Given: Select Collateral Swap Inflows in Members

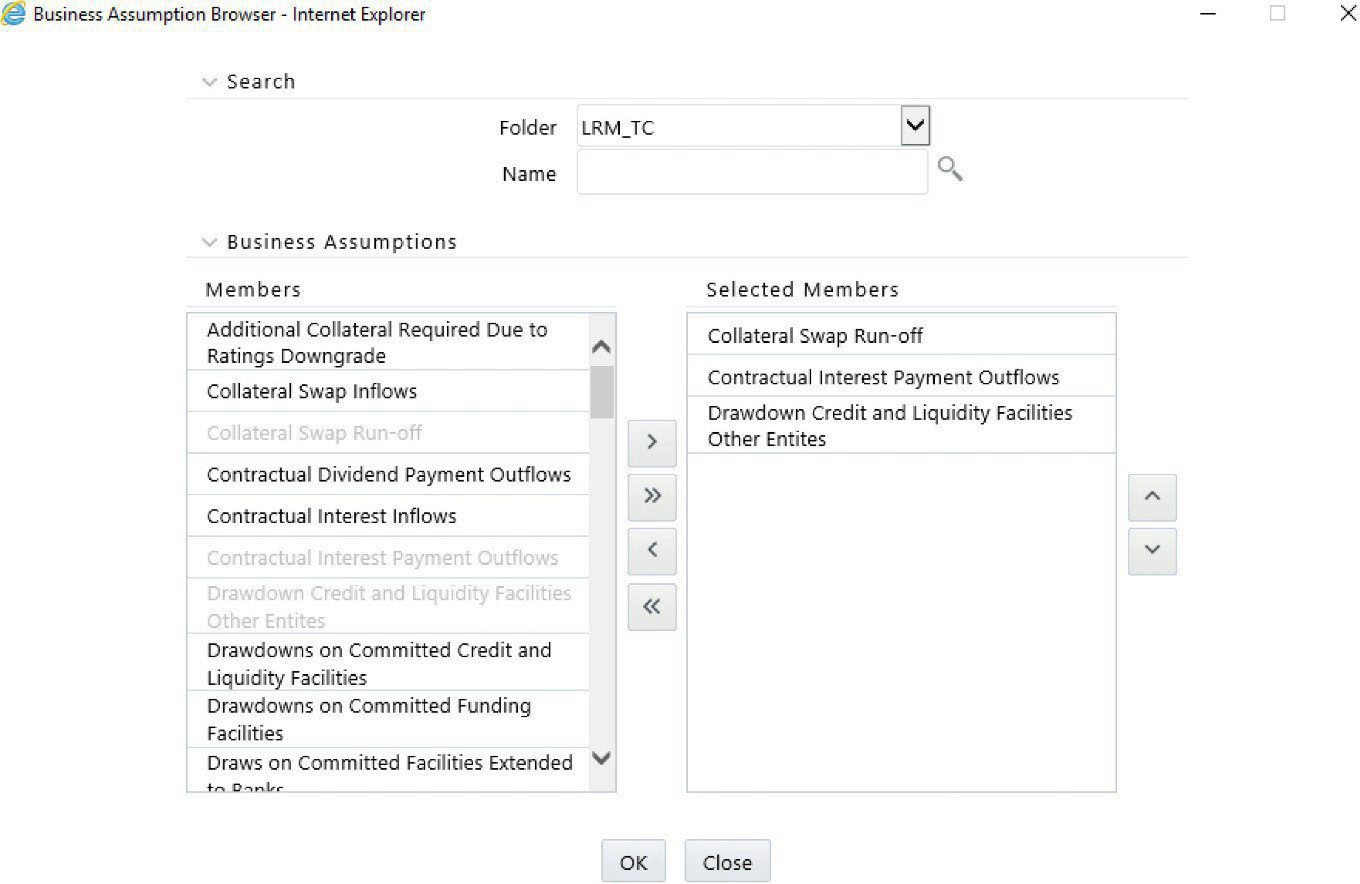Looking at the screenshot, I should pos(388,391).
